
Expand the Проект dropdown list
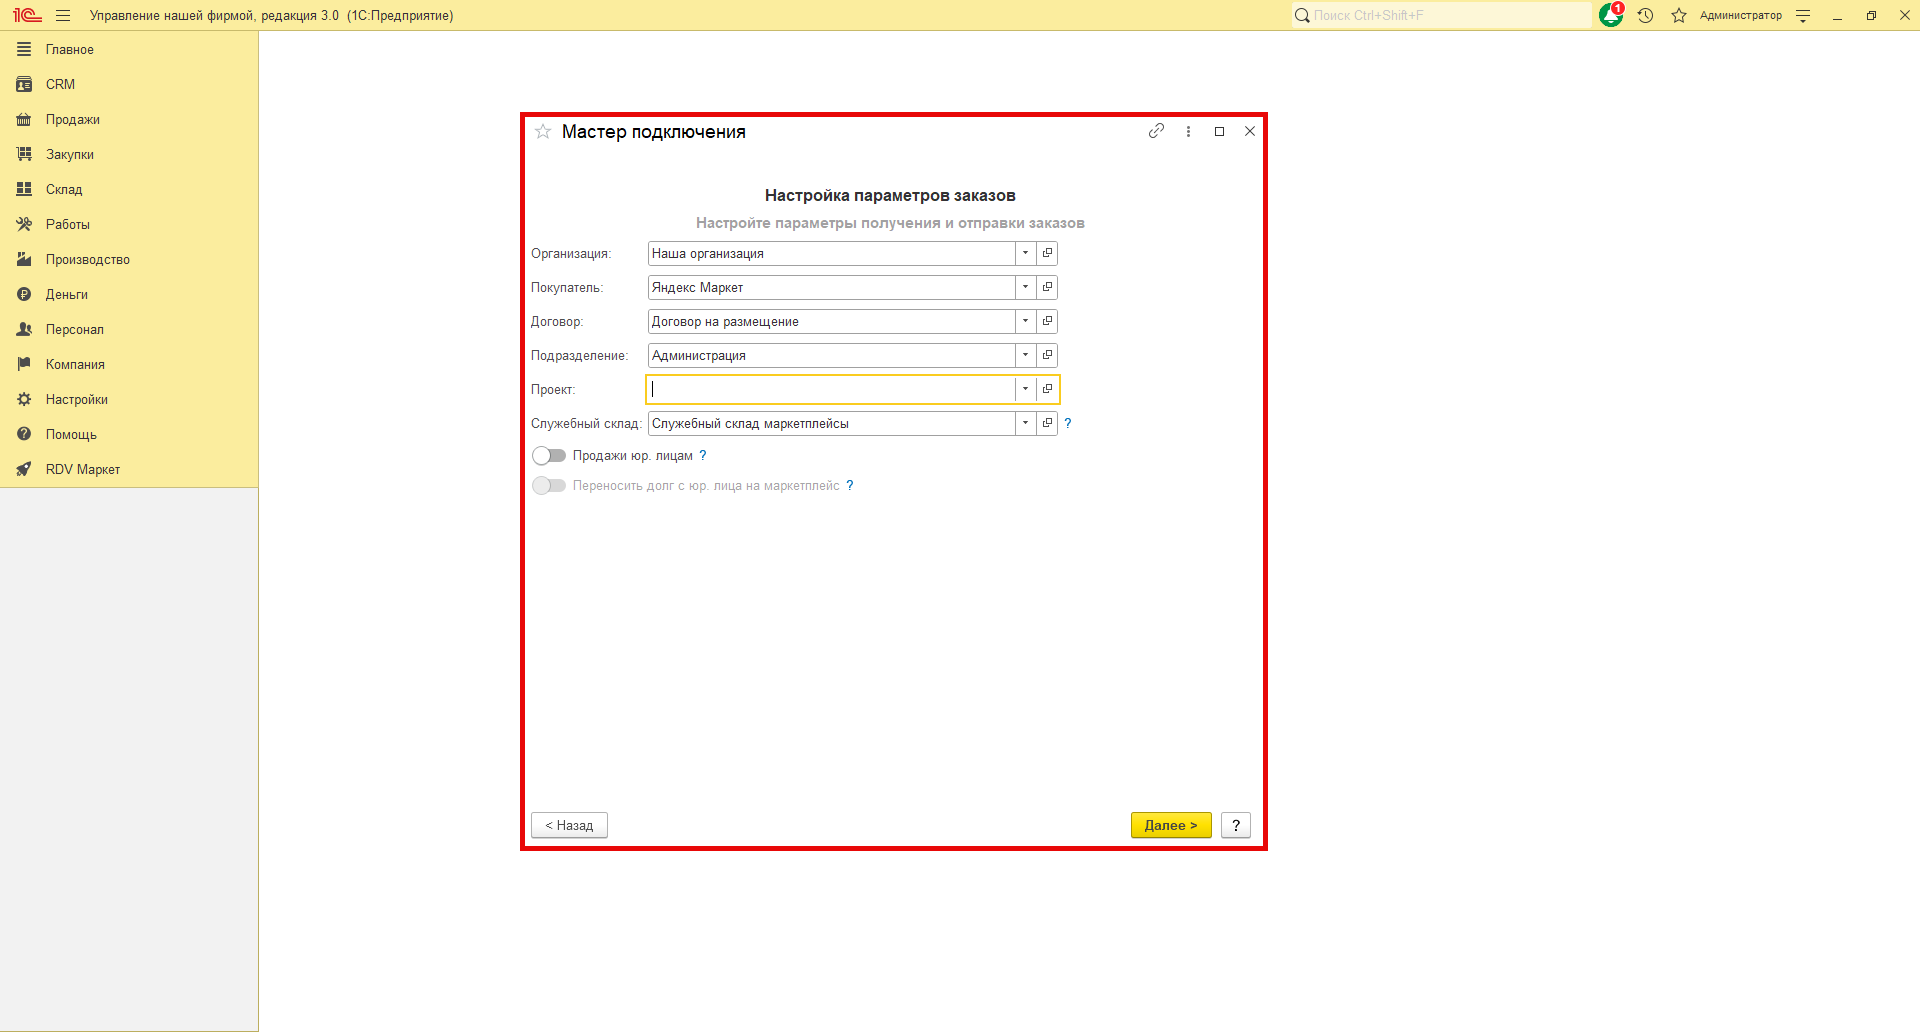click(x=1025, y=389)
